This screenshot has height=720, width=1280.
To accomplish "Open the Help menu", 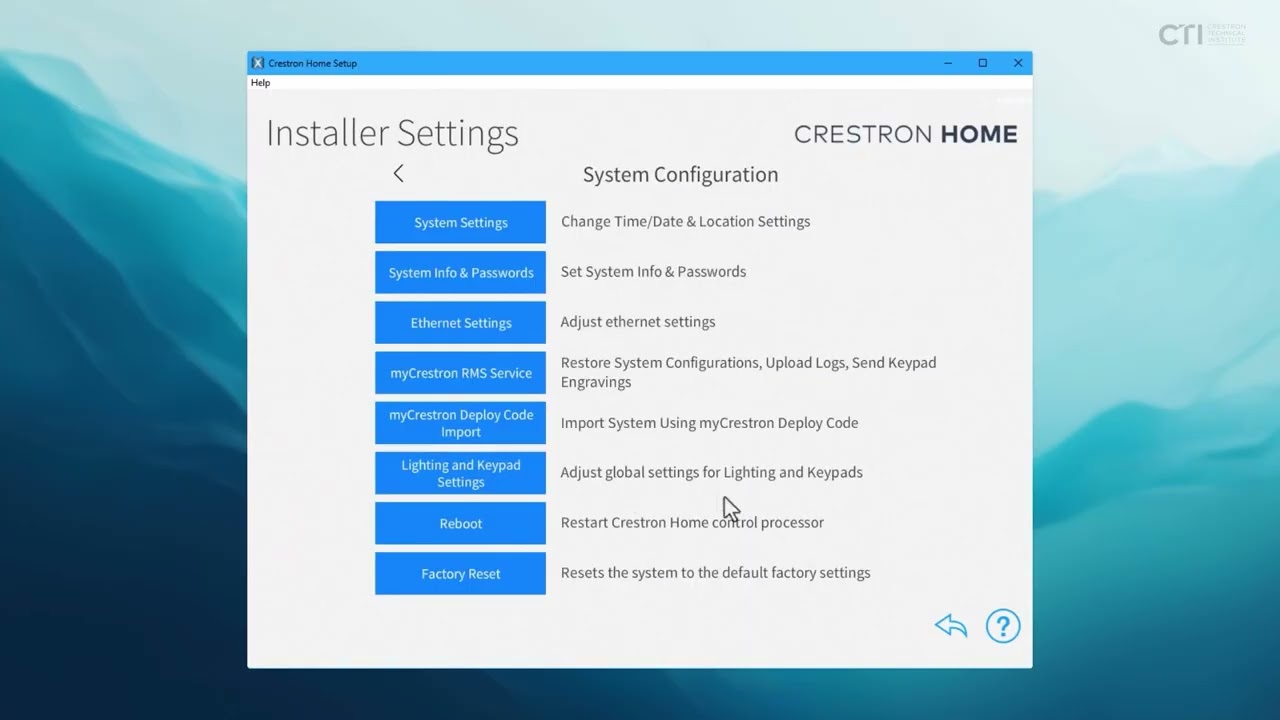I will click(260, 83).
